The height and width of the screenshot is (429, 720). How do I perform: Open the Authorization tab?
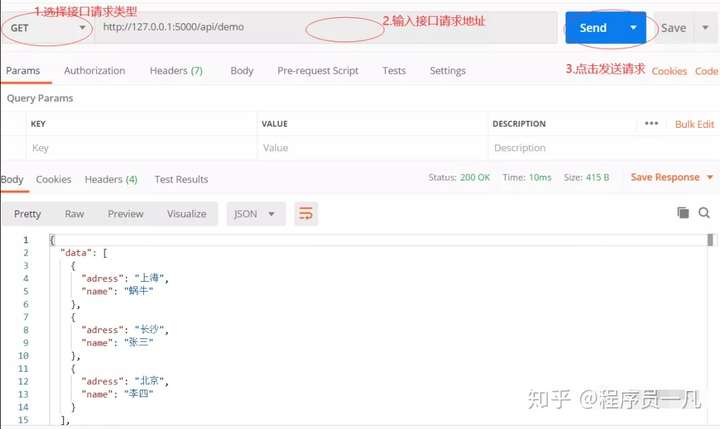point(95,71)
